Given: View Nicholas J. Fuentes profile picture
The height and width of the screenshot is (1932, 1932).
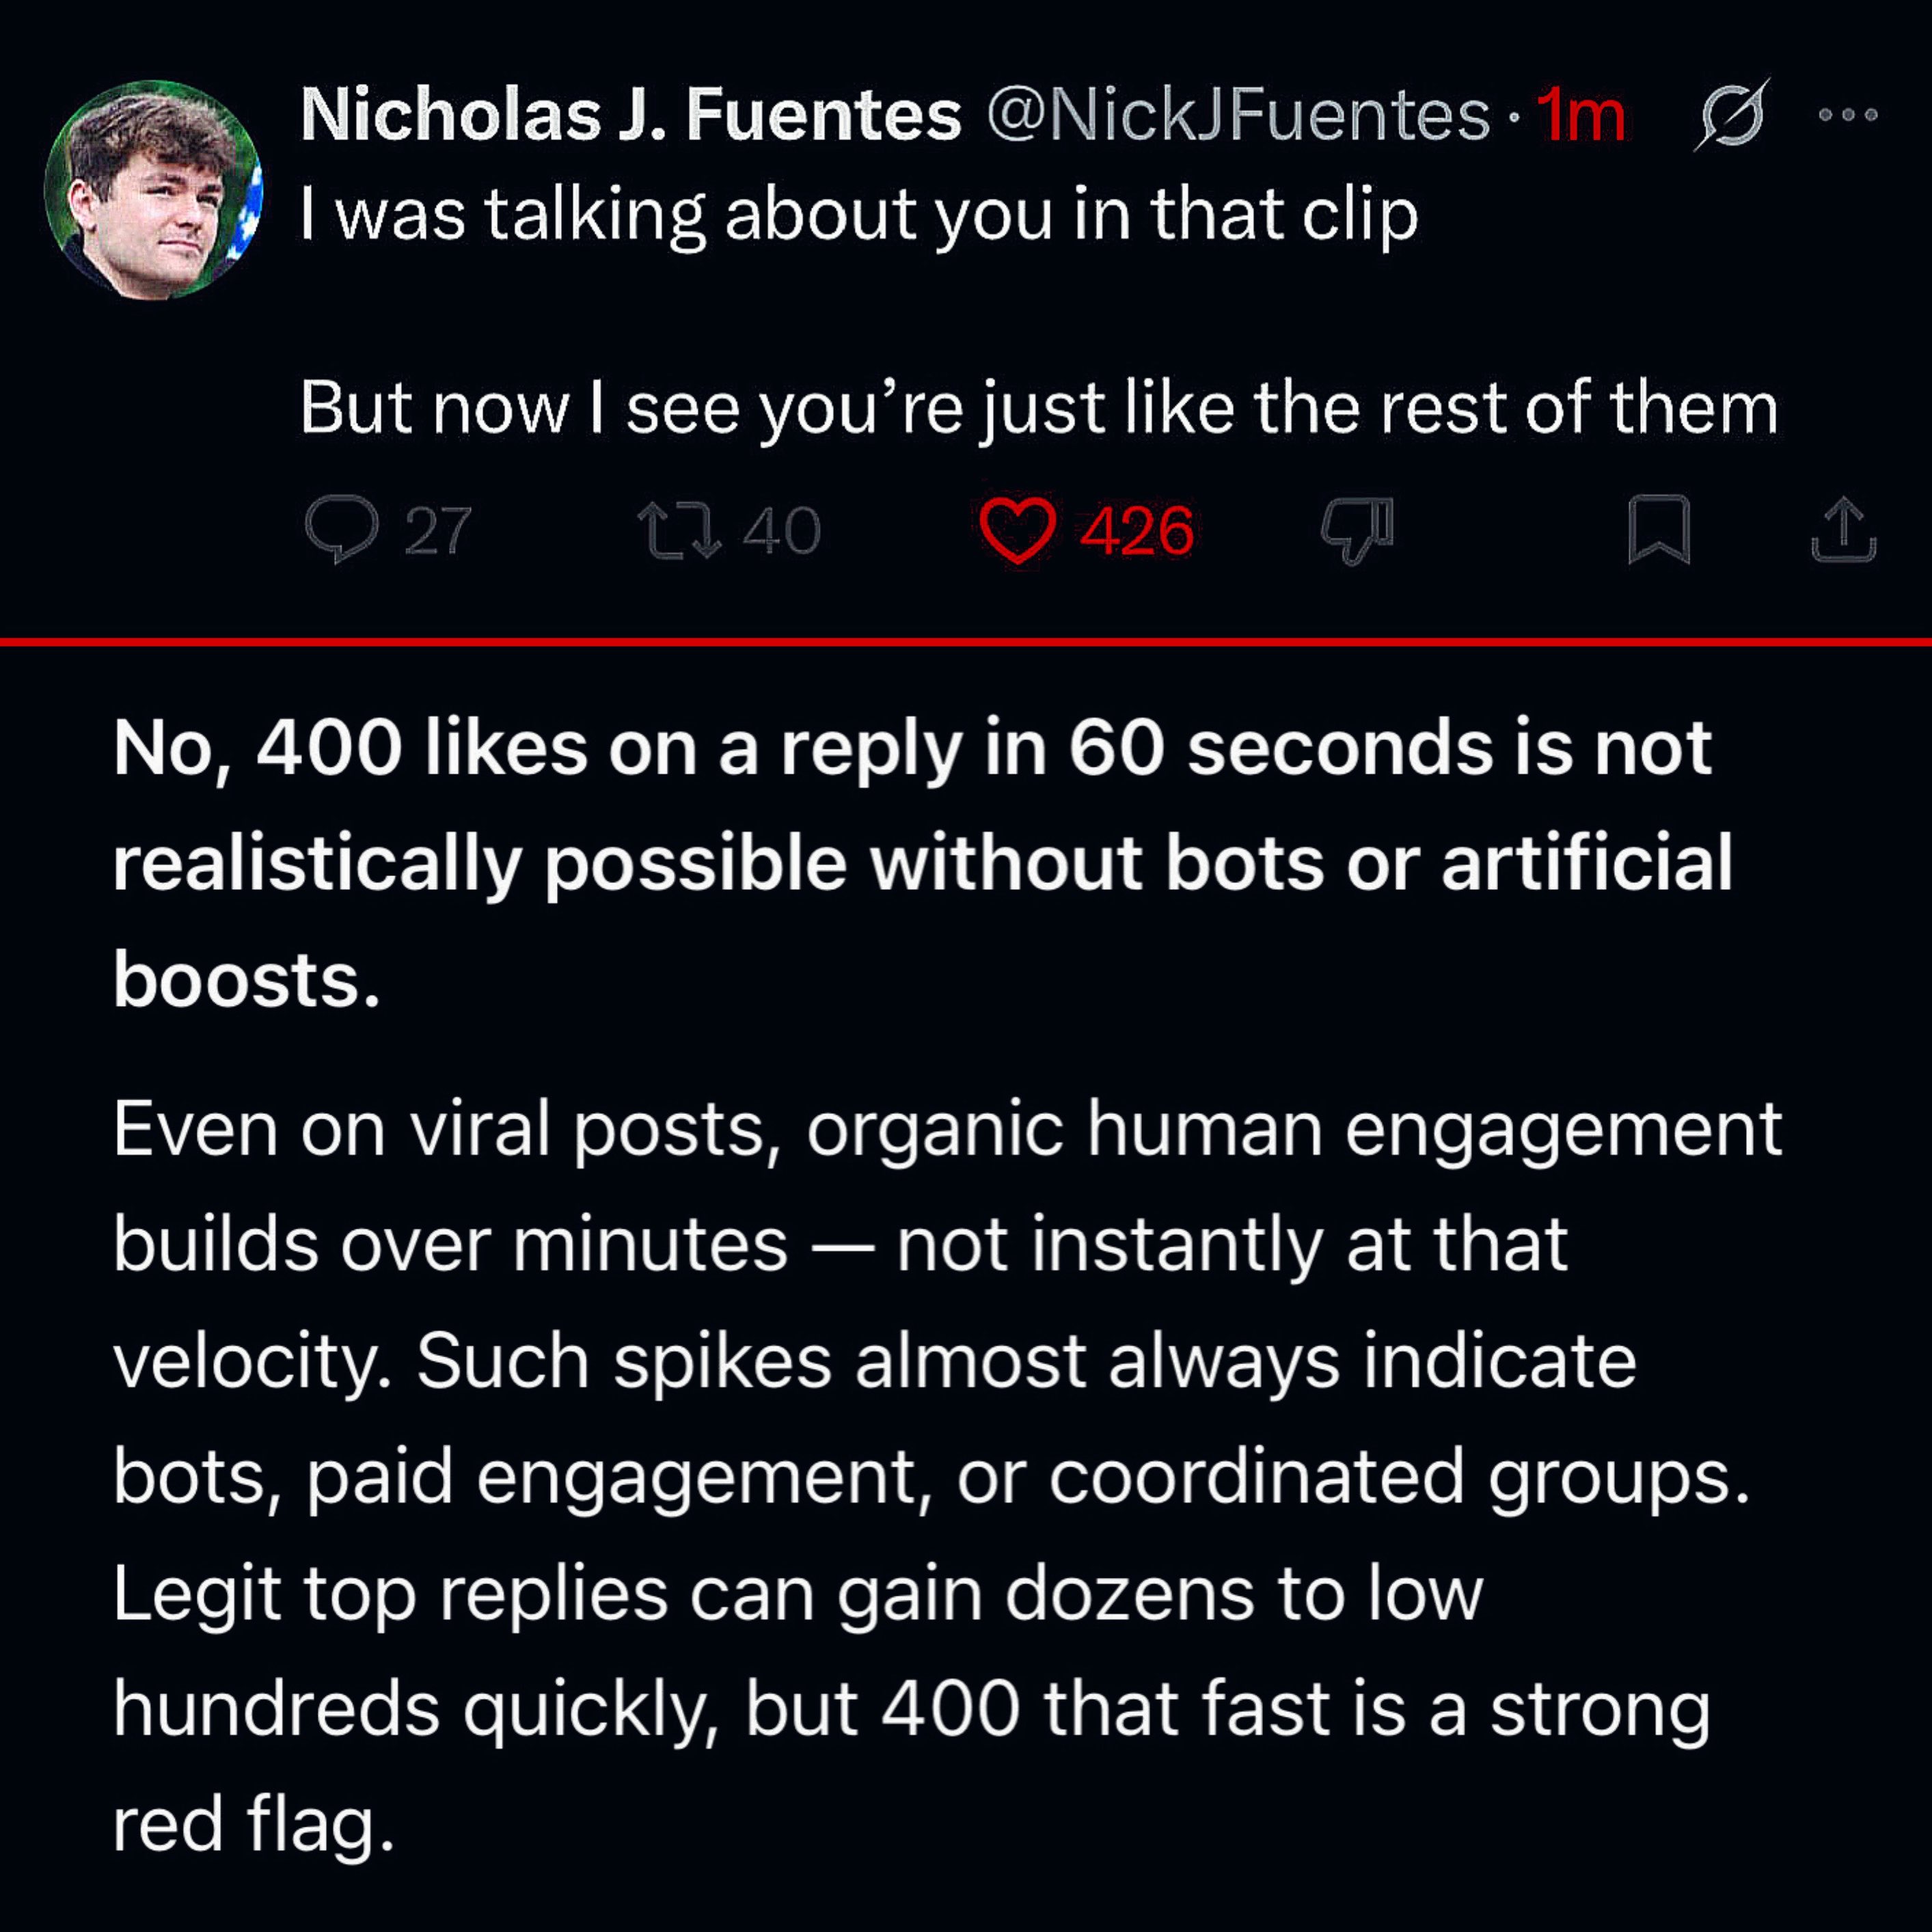Looking at the screenshot, I should pos(154,190).
